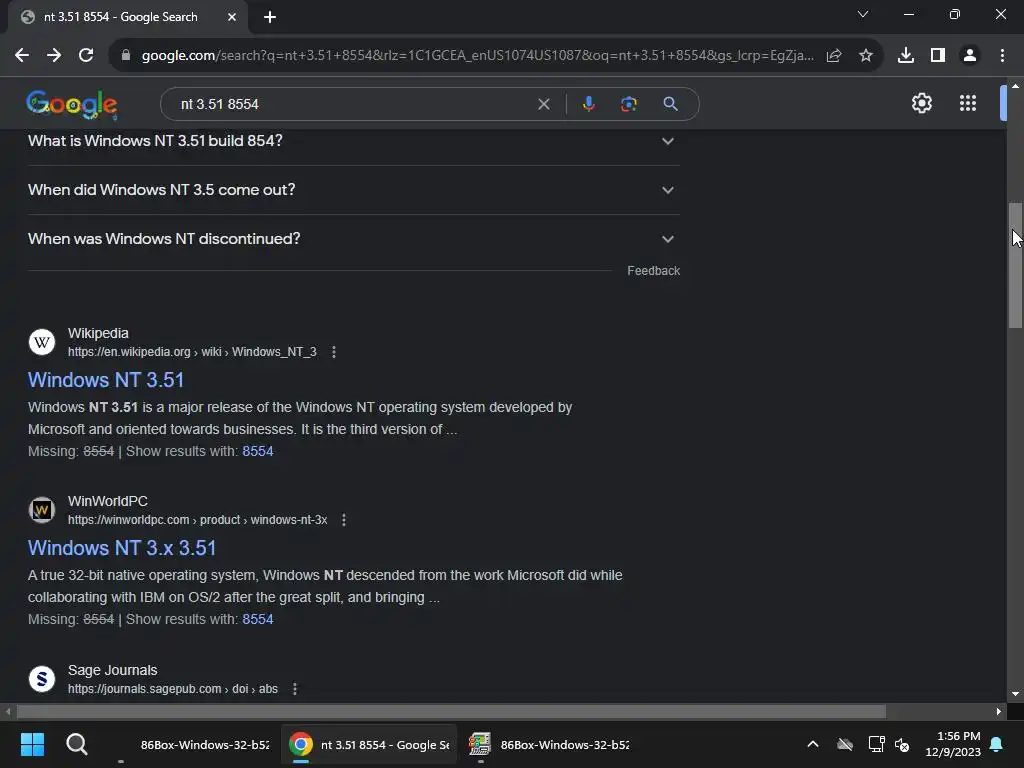Open OneDrive cloud tray icon
Viewport: 1024px width, 768px height.
click(845, 744)
